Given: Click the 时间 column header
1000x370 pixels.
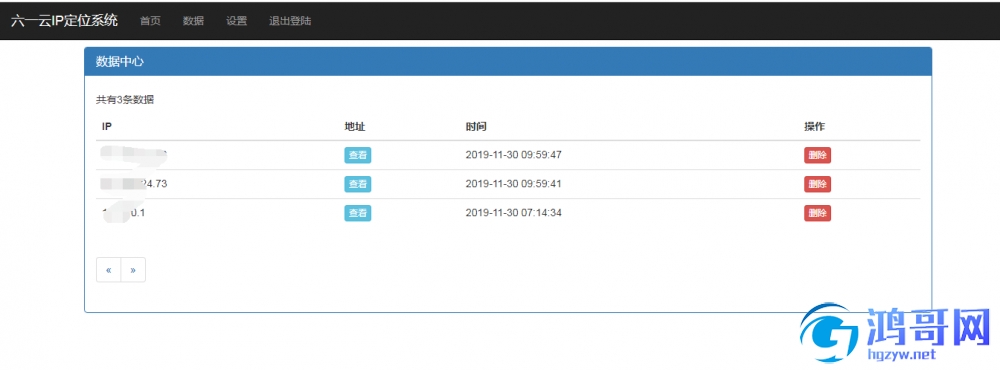Looking at the screenshot, I should [x=476, y=127].
